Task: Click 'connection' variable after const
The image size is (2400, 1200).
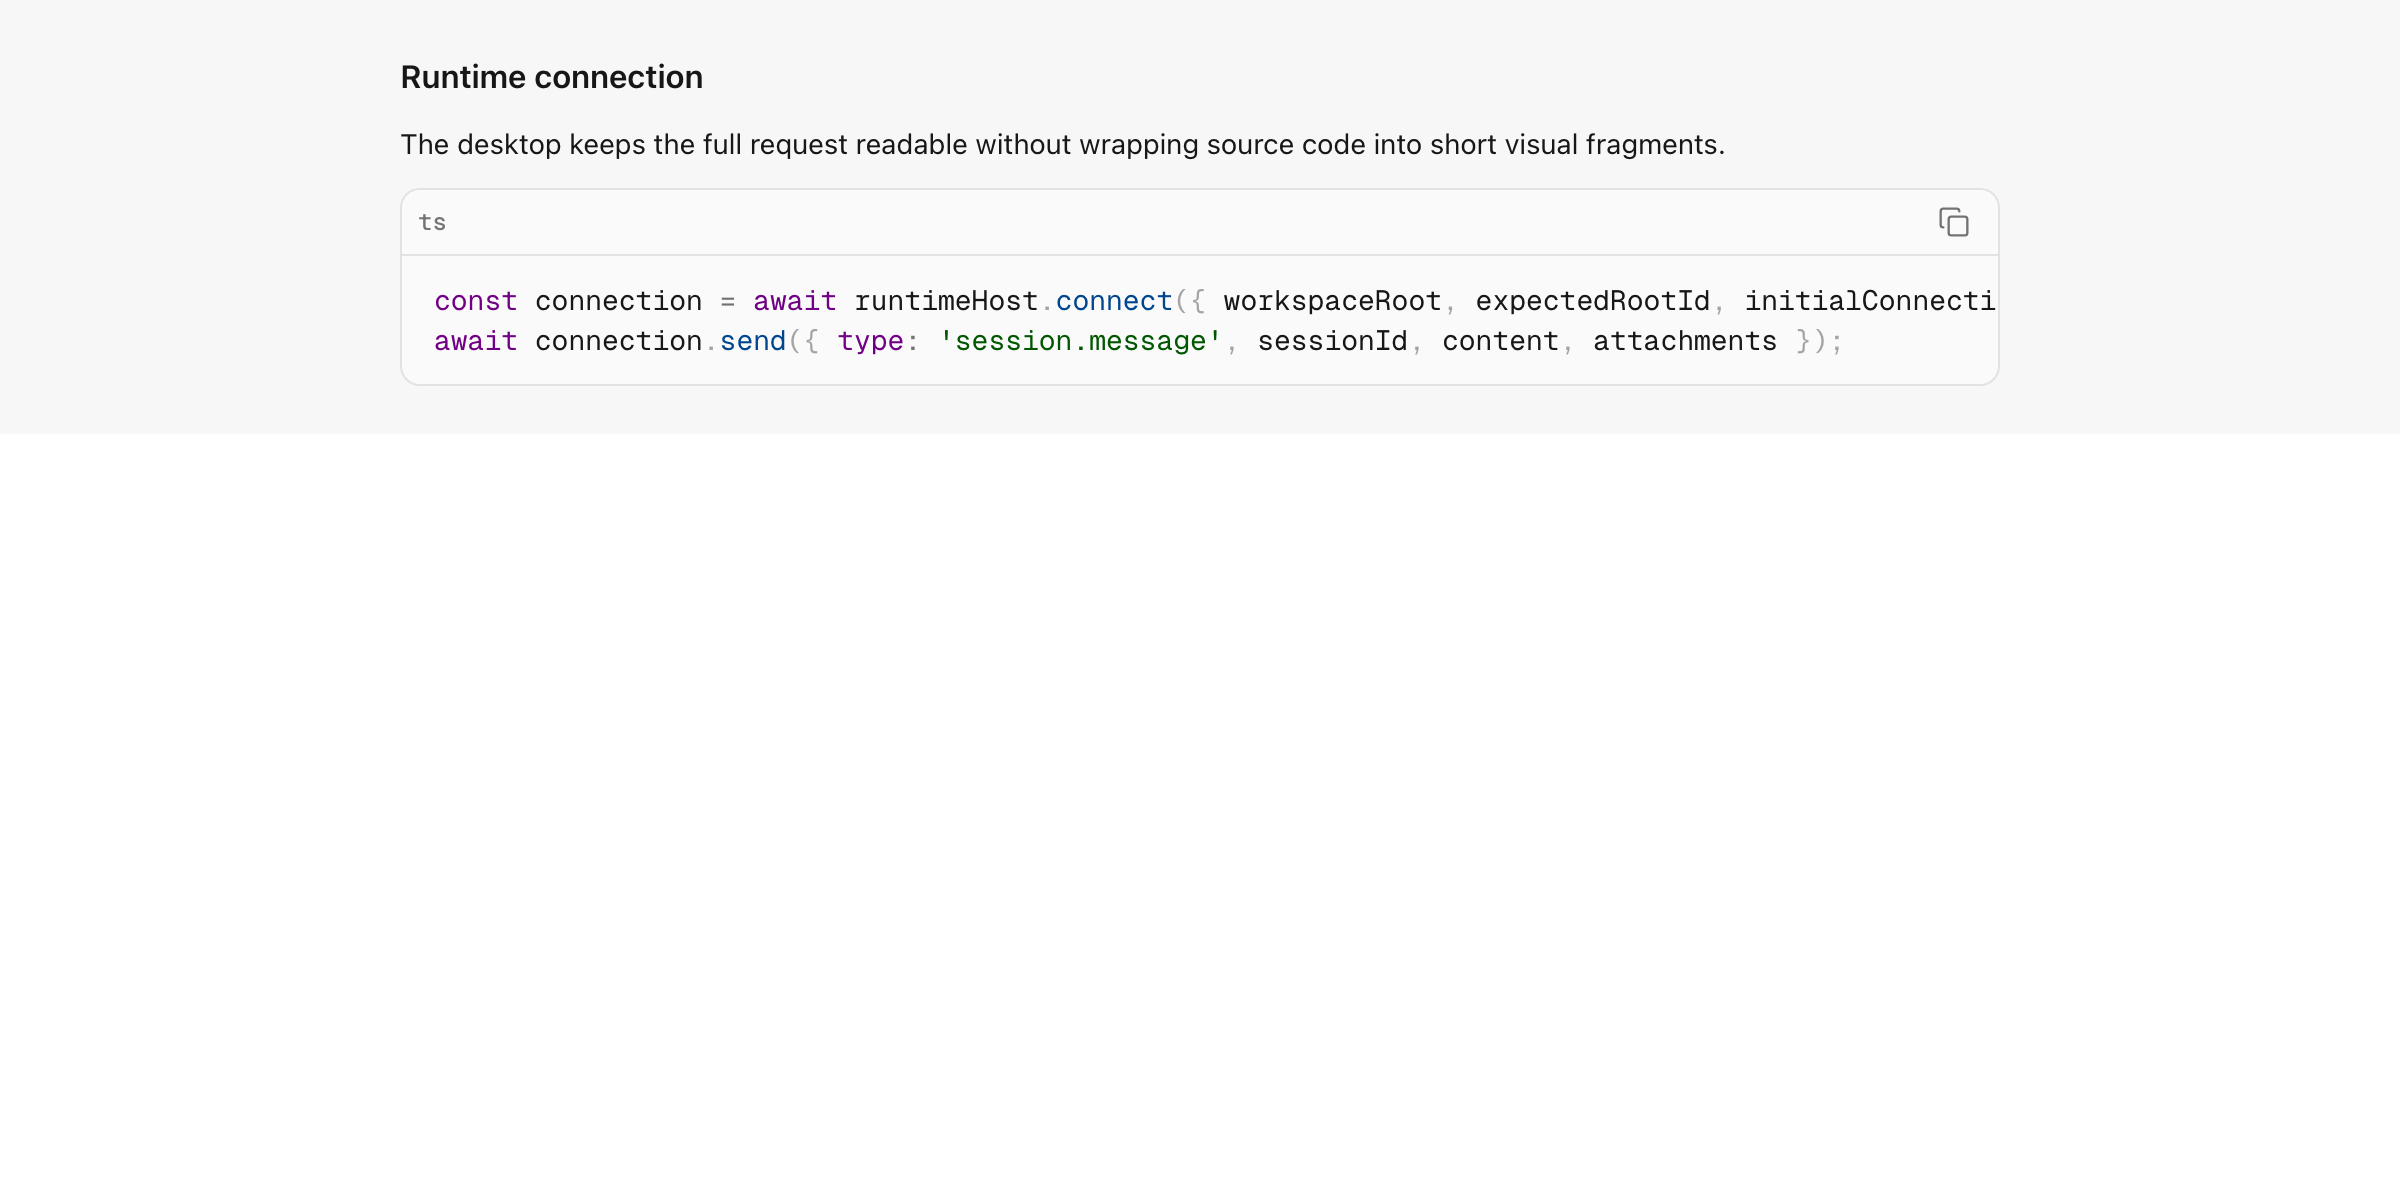Action: [618, 301]
